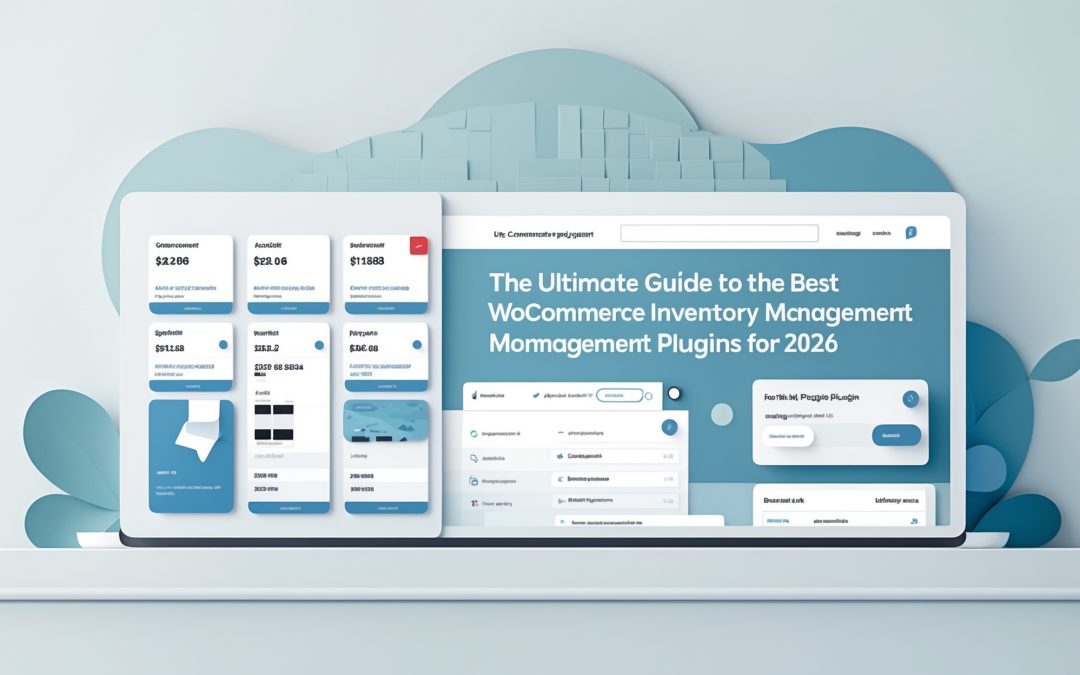Screen dimensions: 1080x675
Task: Click the Plugin card heading text
Action: click(811, 397)
